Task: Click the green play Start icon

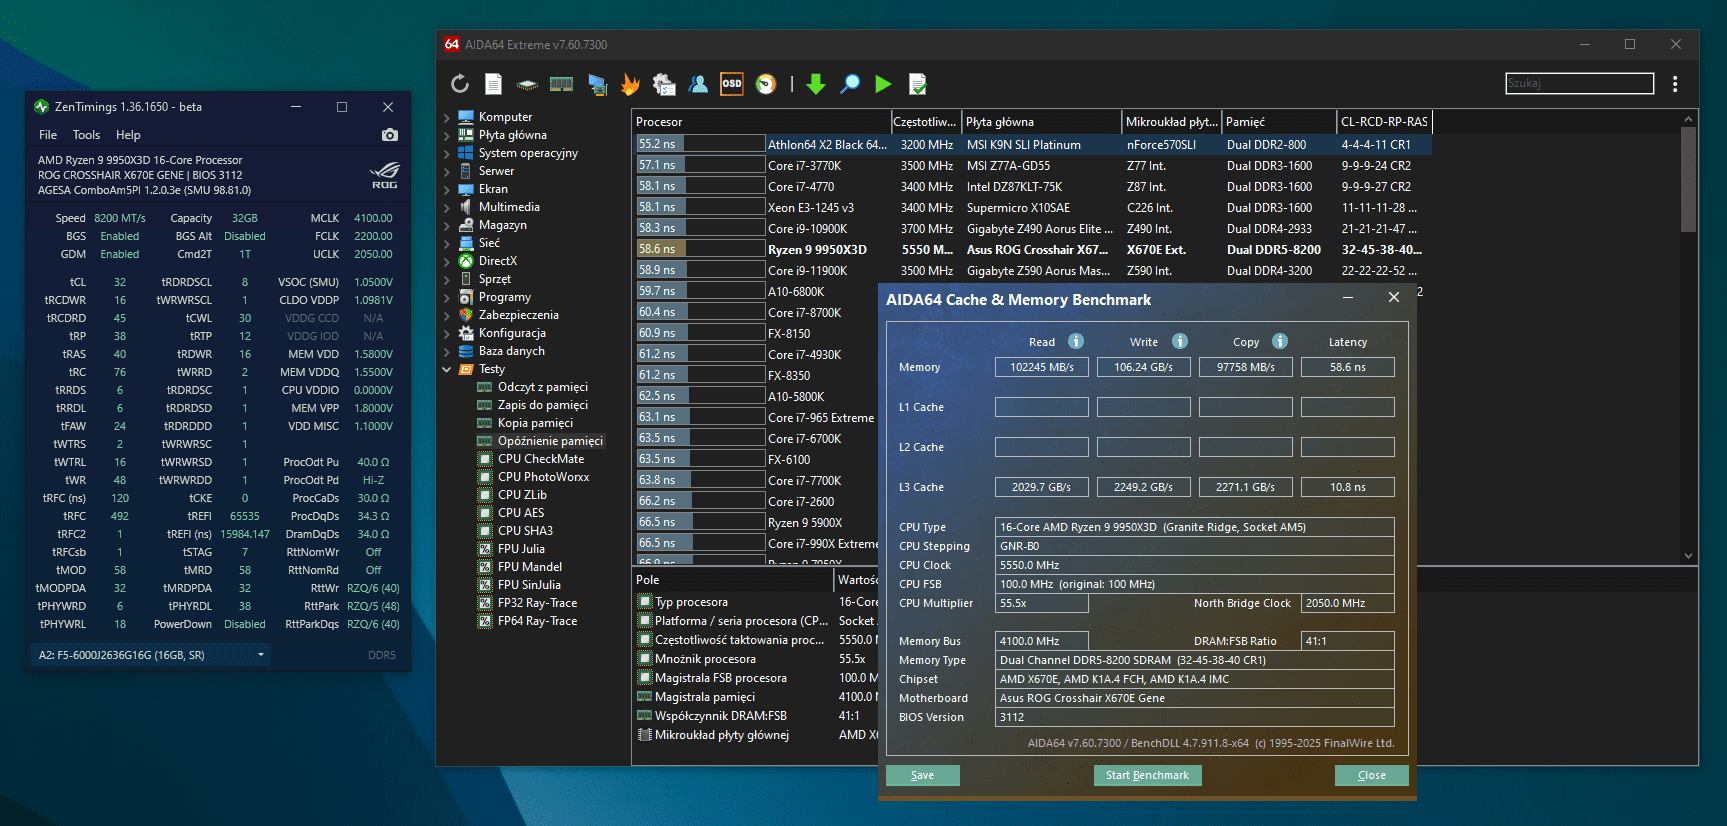Action: [883, 84]
